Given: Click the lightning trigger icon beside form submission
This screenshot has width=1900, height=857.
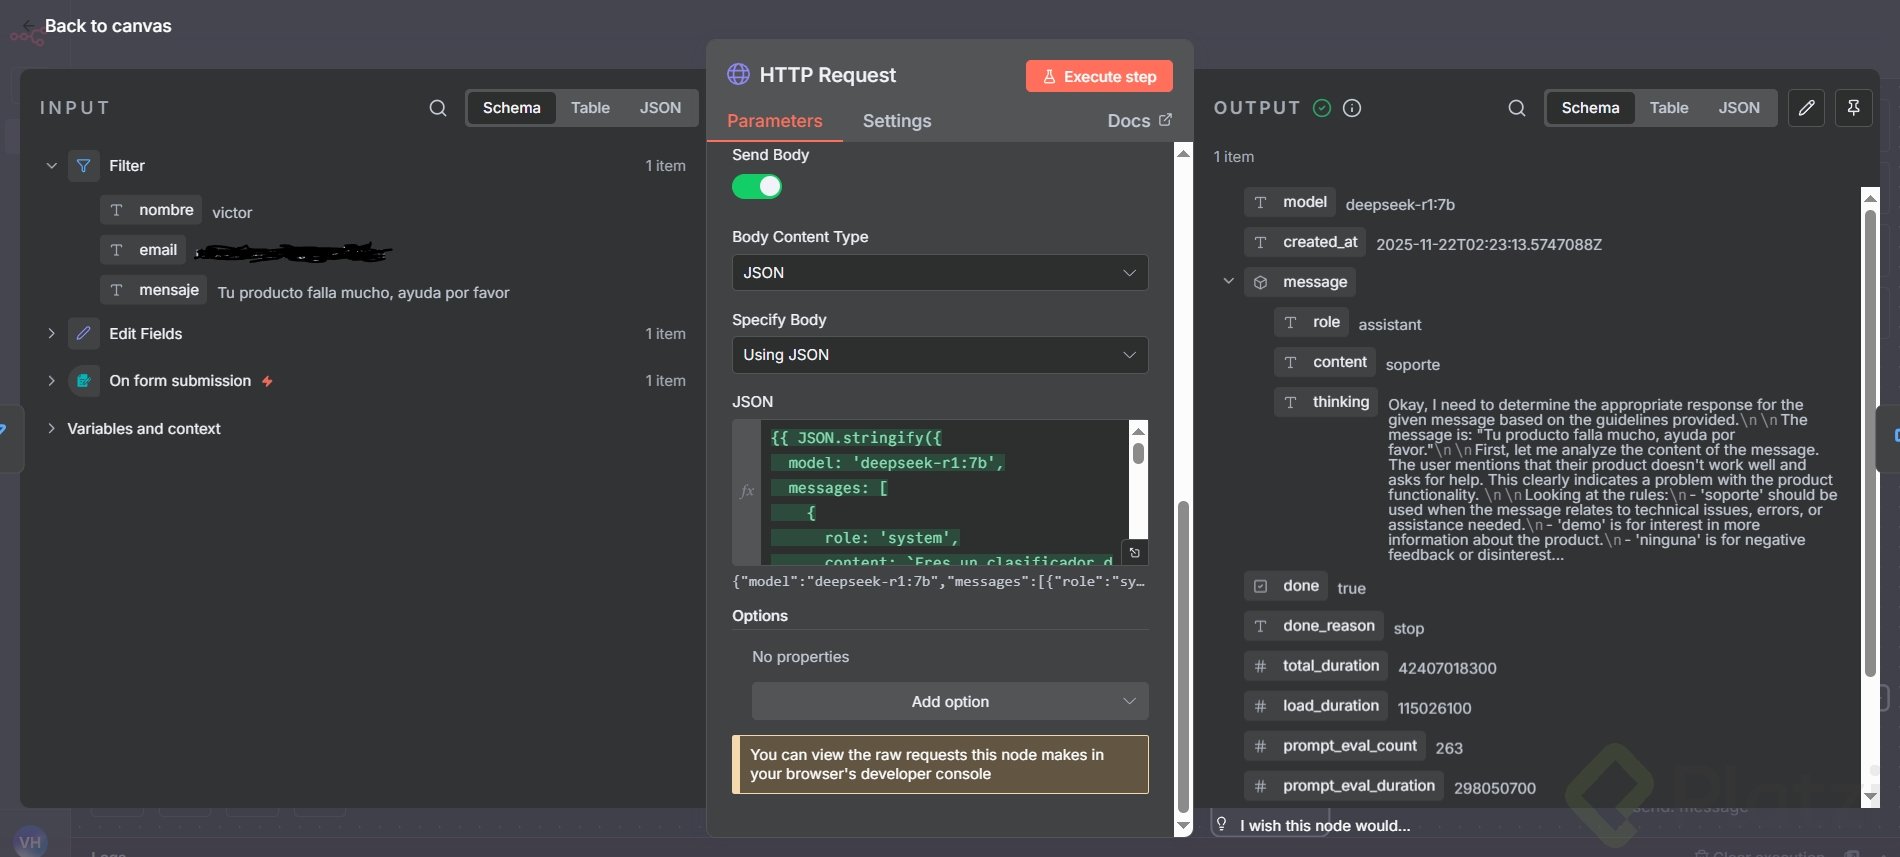Looking at the screenshot, I should 267,381.
